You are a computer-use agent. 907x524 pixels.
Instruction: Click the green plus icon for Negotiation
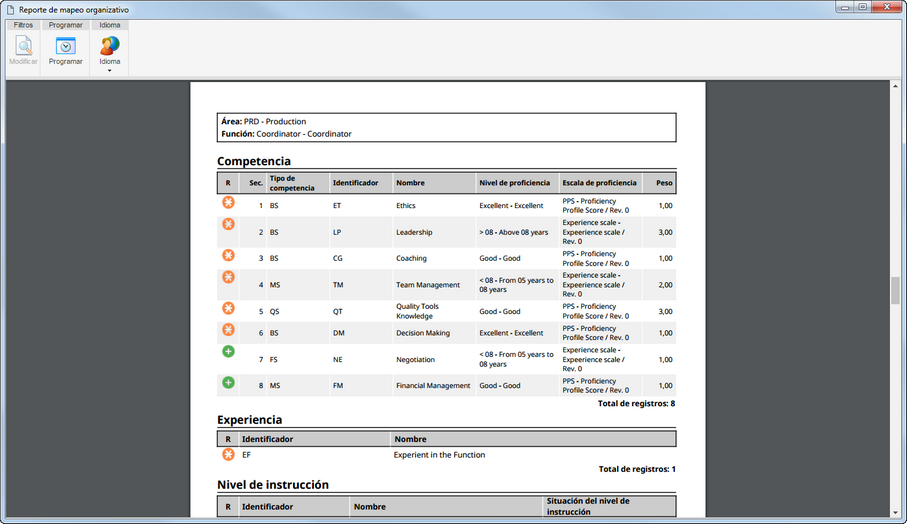pos(228,351)
